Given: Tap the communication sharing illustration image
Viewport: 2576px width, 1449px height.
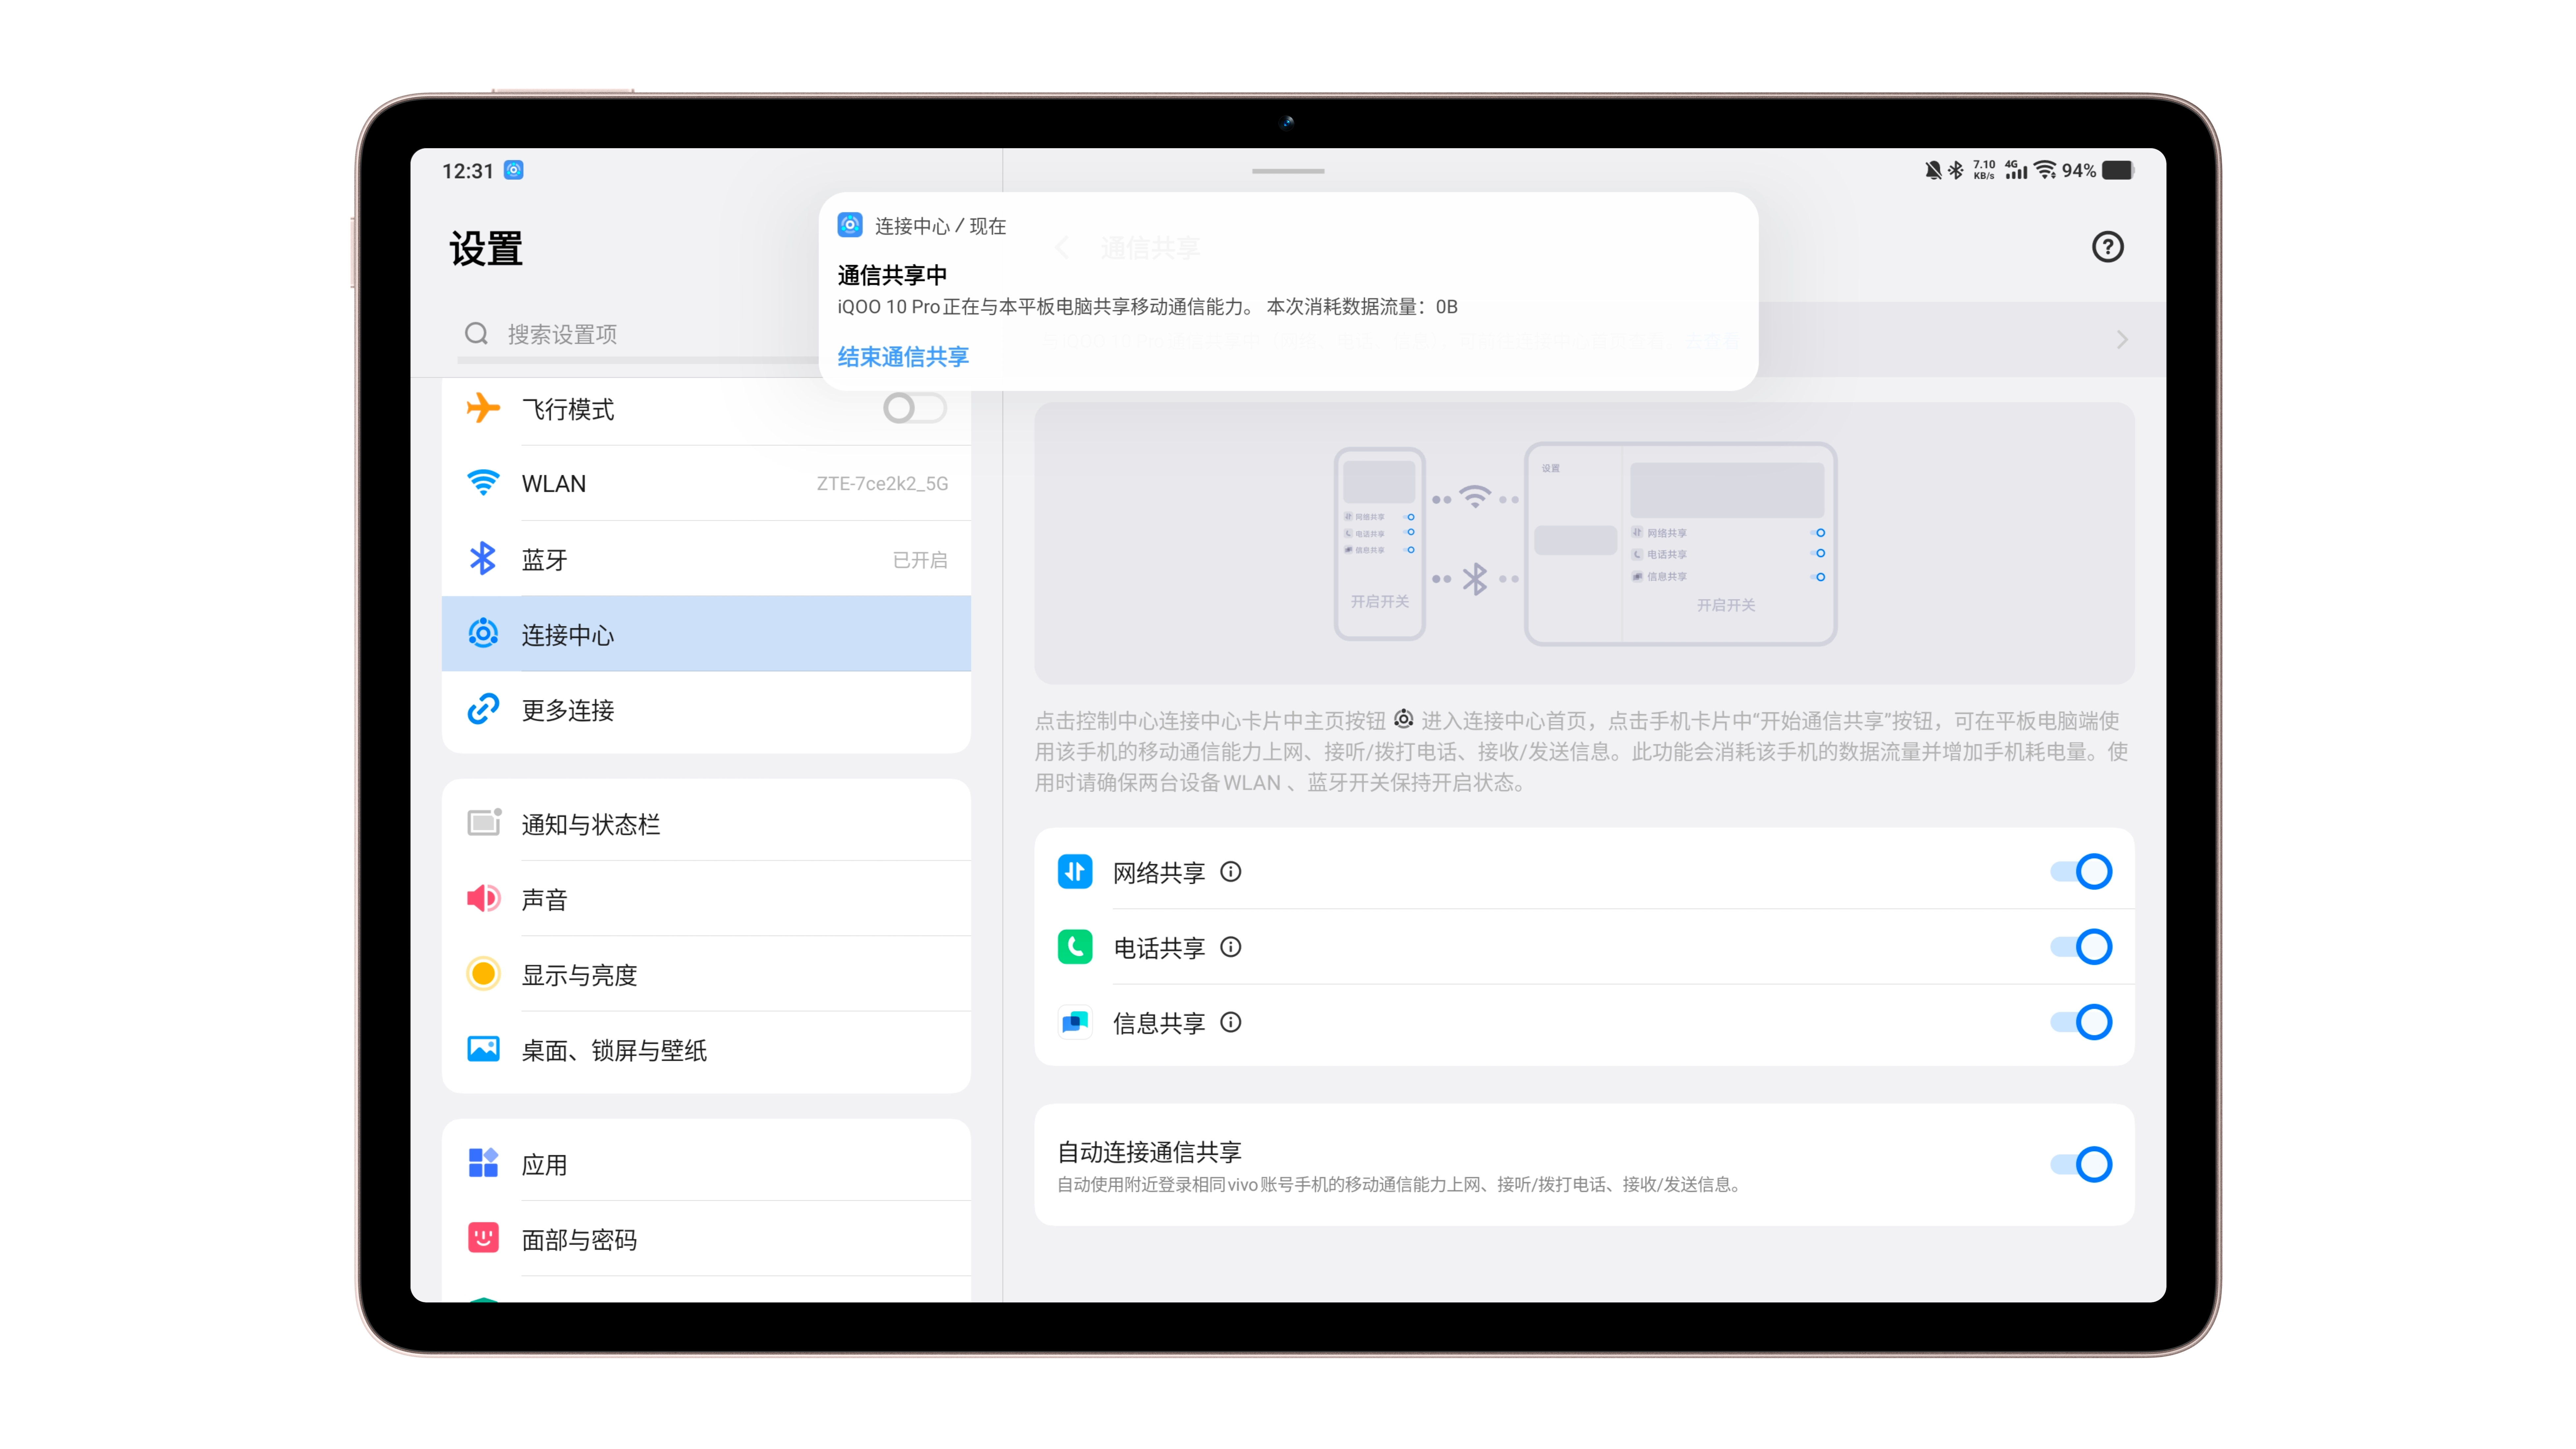Looking at the screenshot, I should [x=1584, y=543].
